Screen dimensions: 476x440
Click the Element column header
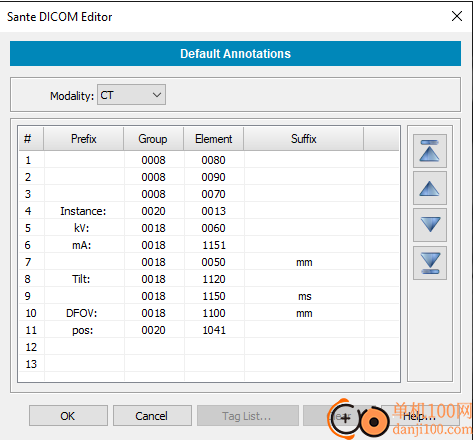click(214, 139)
